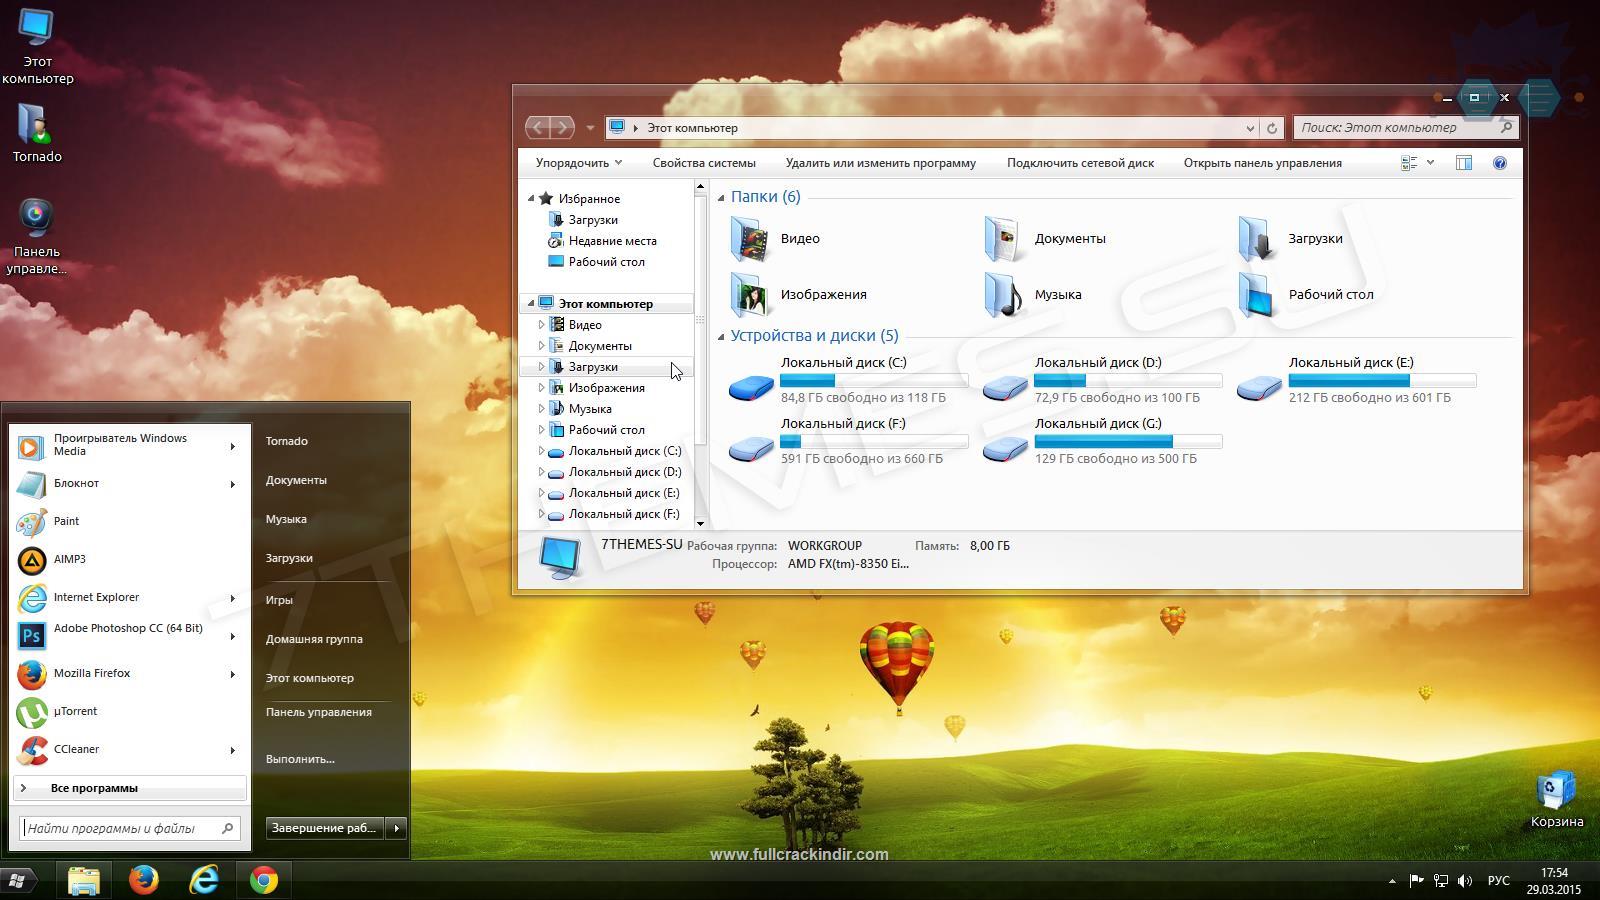This screenshot has width=1600, height=900.
Task: Select Локальный диск (E:) drive icon in main pane
Action: pyautogui.click(x=1259, y=385)
